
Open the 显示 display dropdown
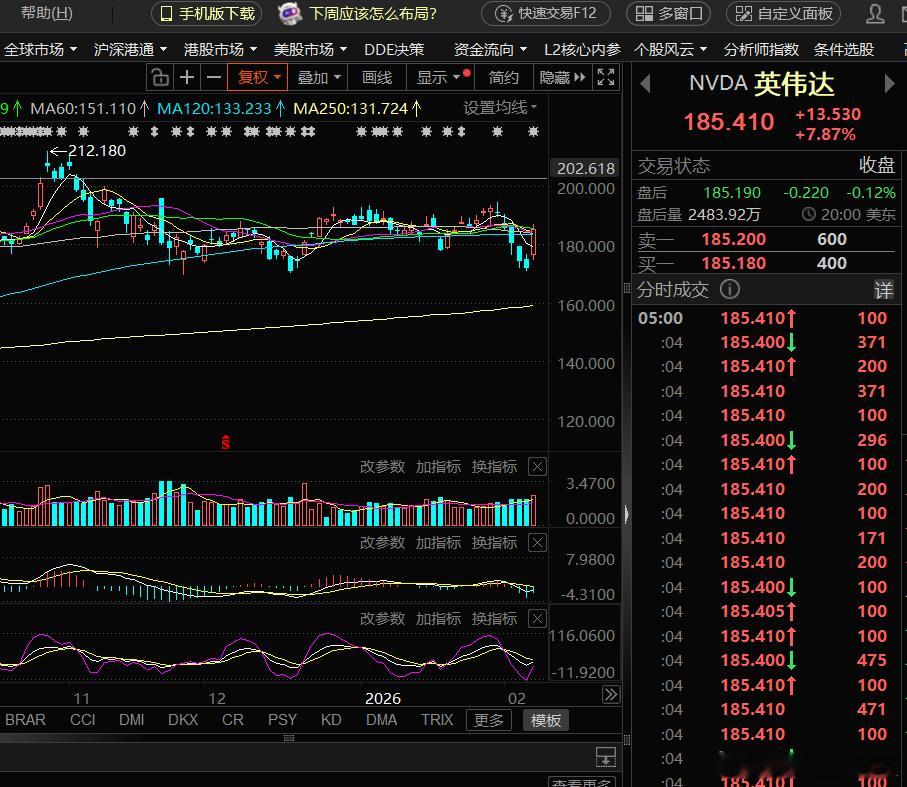[x=441, y=77]
